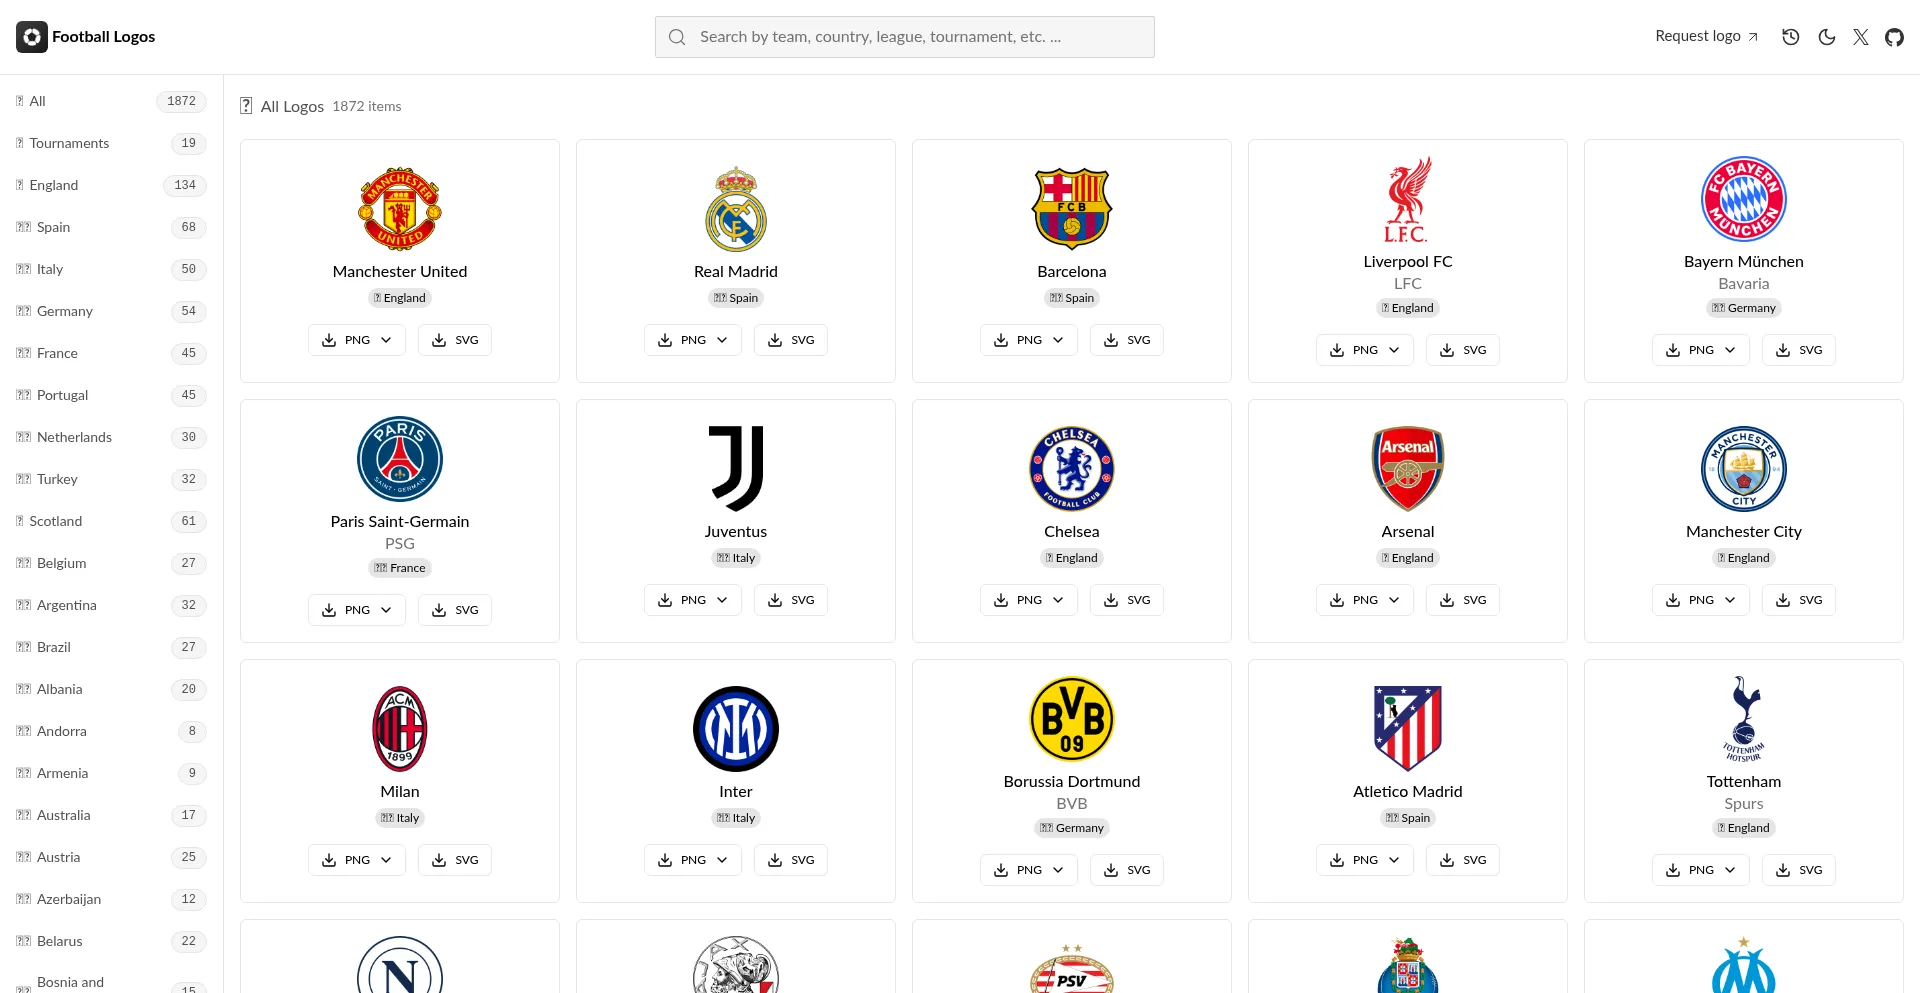Expand PNG dropdown for Juventus

(693, 600)
